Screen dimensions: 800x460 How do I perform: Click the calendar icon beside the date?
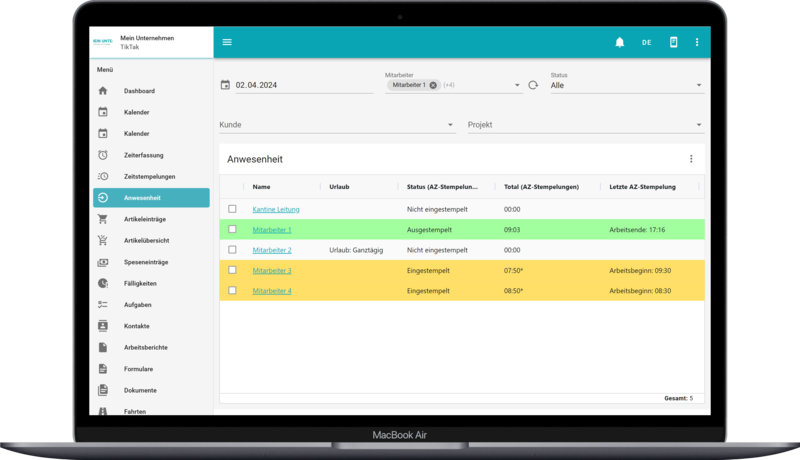225,85
